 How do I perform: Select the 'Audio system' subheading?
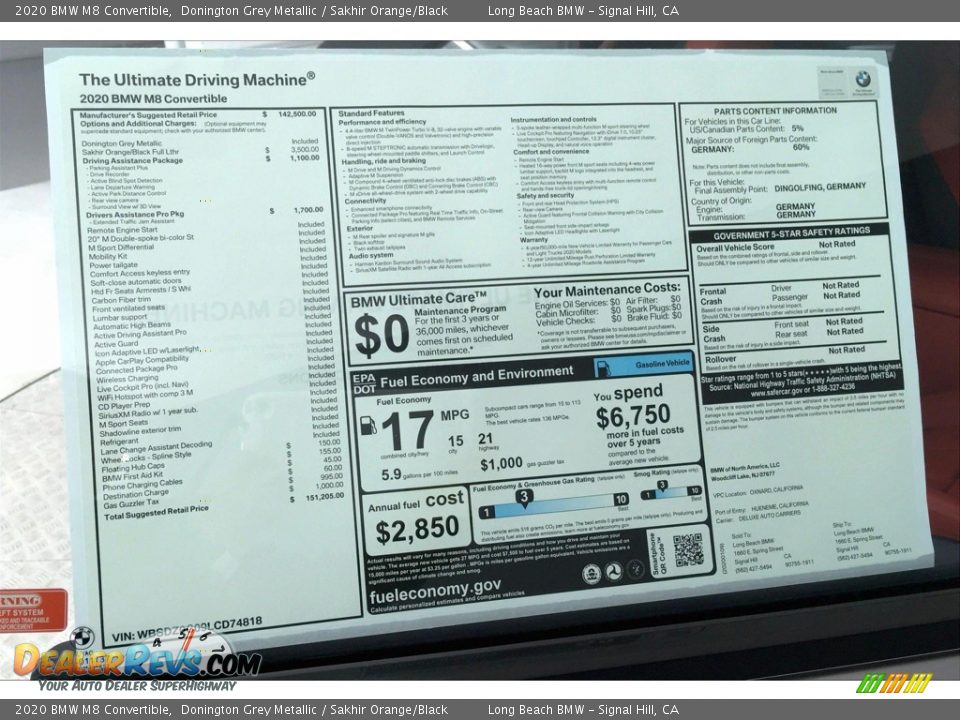(371, 256)
